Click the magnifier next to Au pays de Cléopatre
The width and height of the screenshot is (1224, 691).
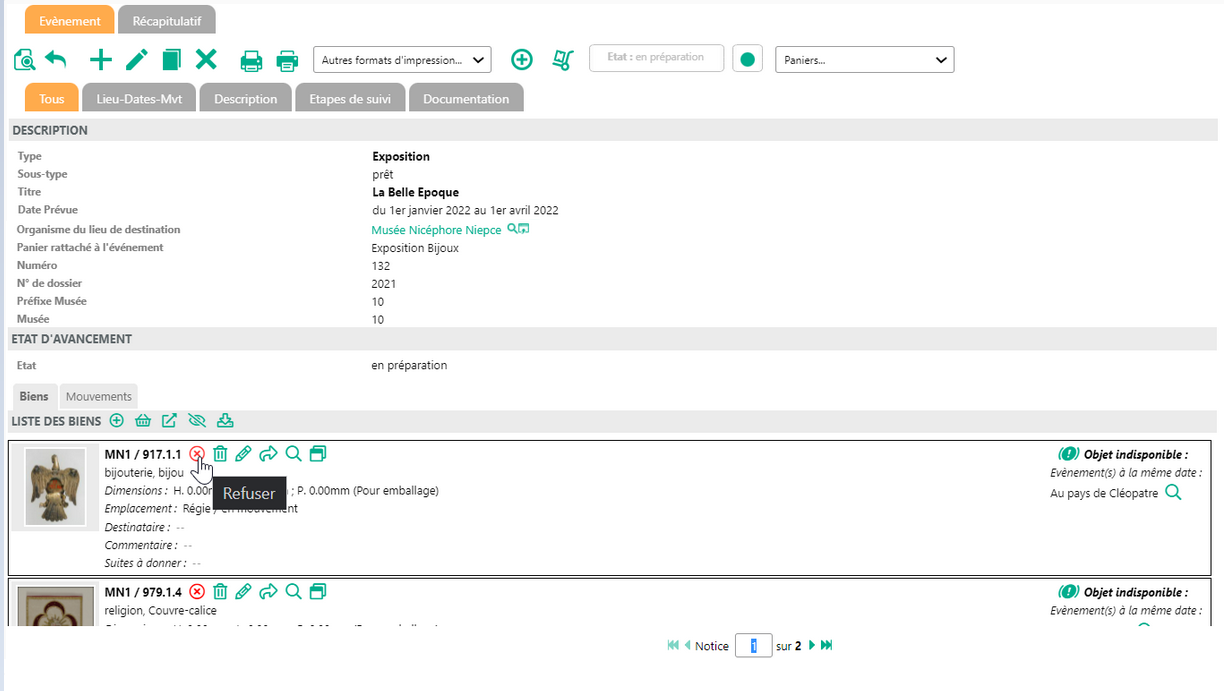[1174, 492]
